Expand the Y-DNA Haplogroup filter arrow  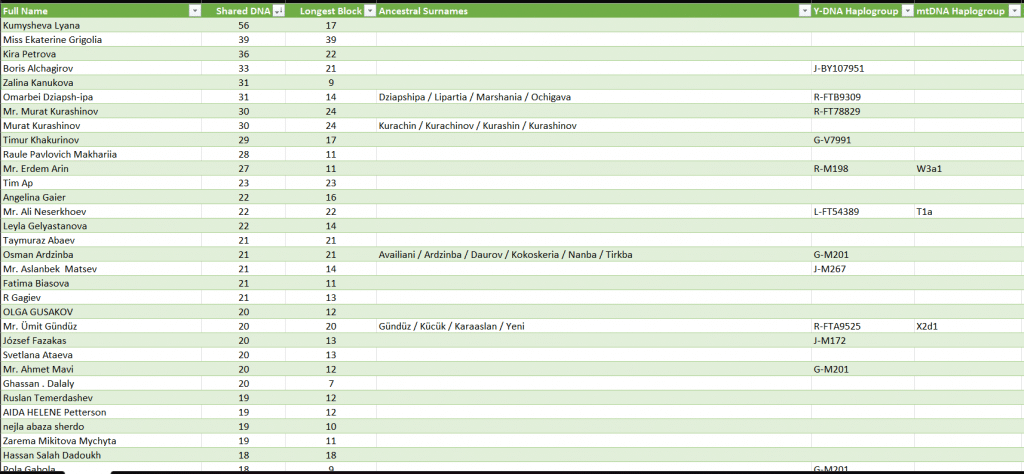pyautogui.click(x=906, y=10)
